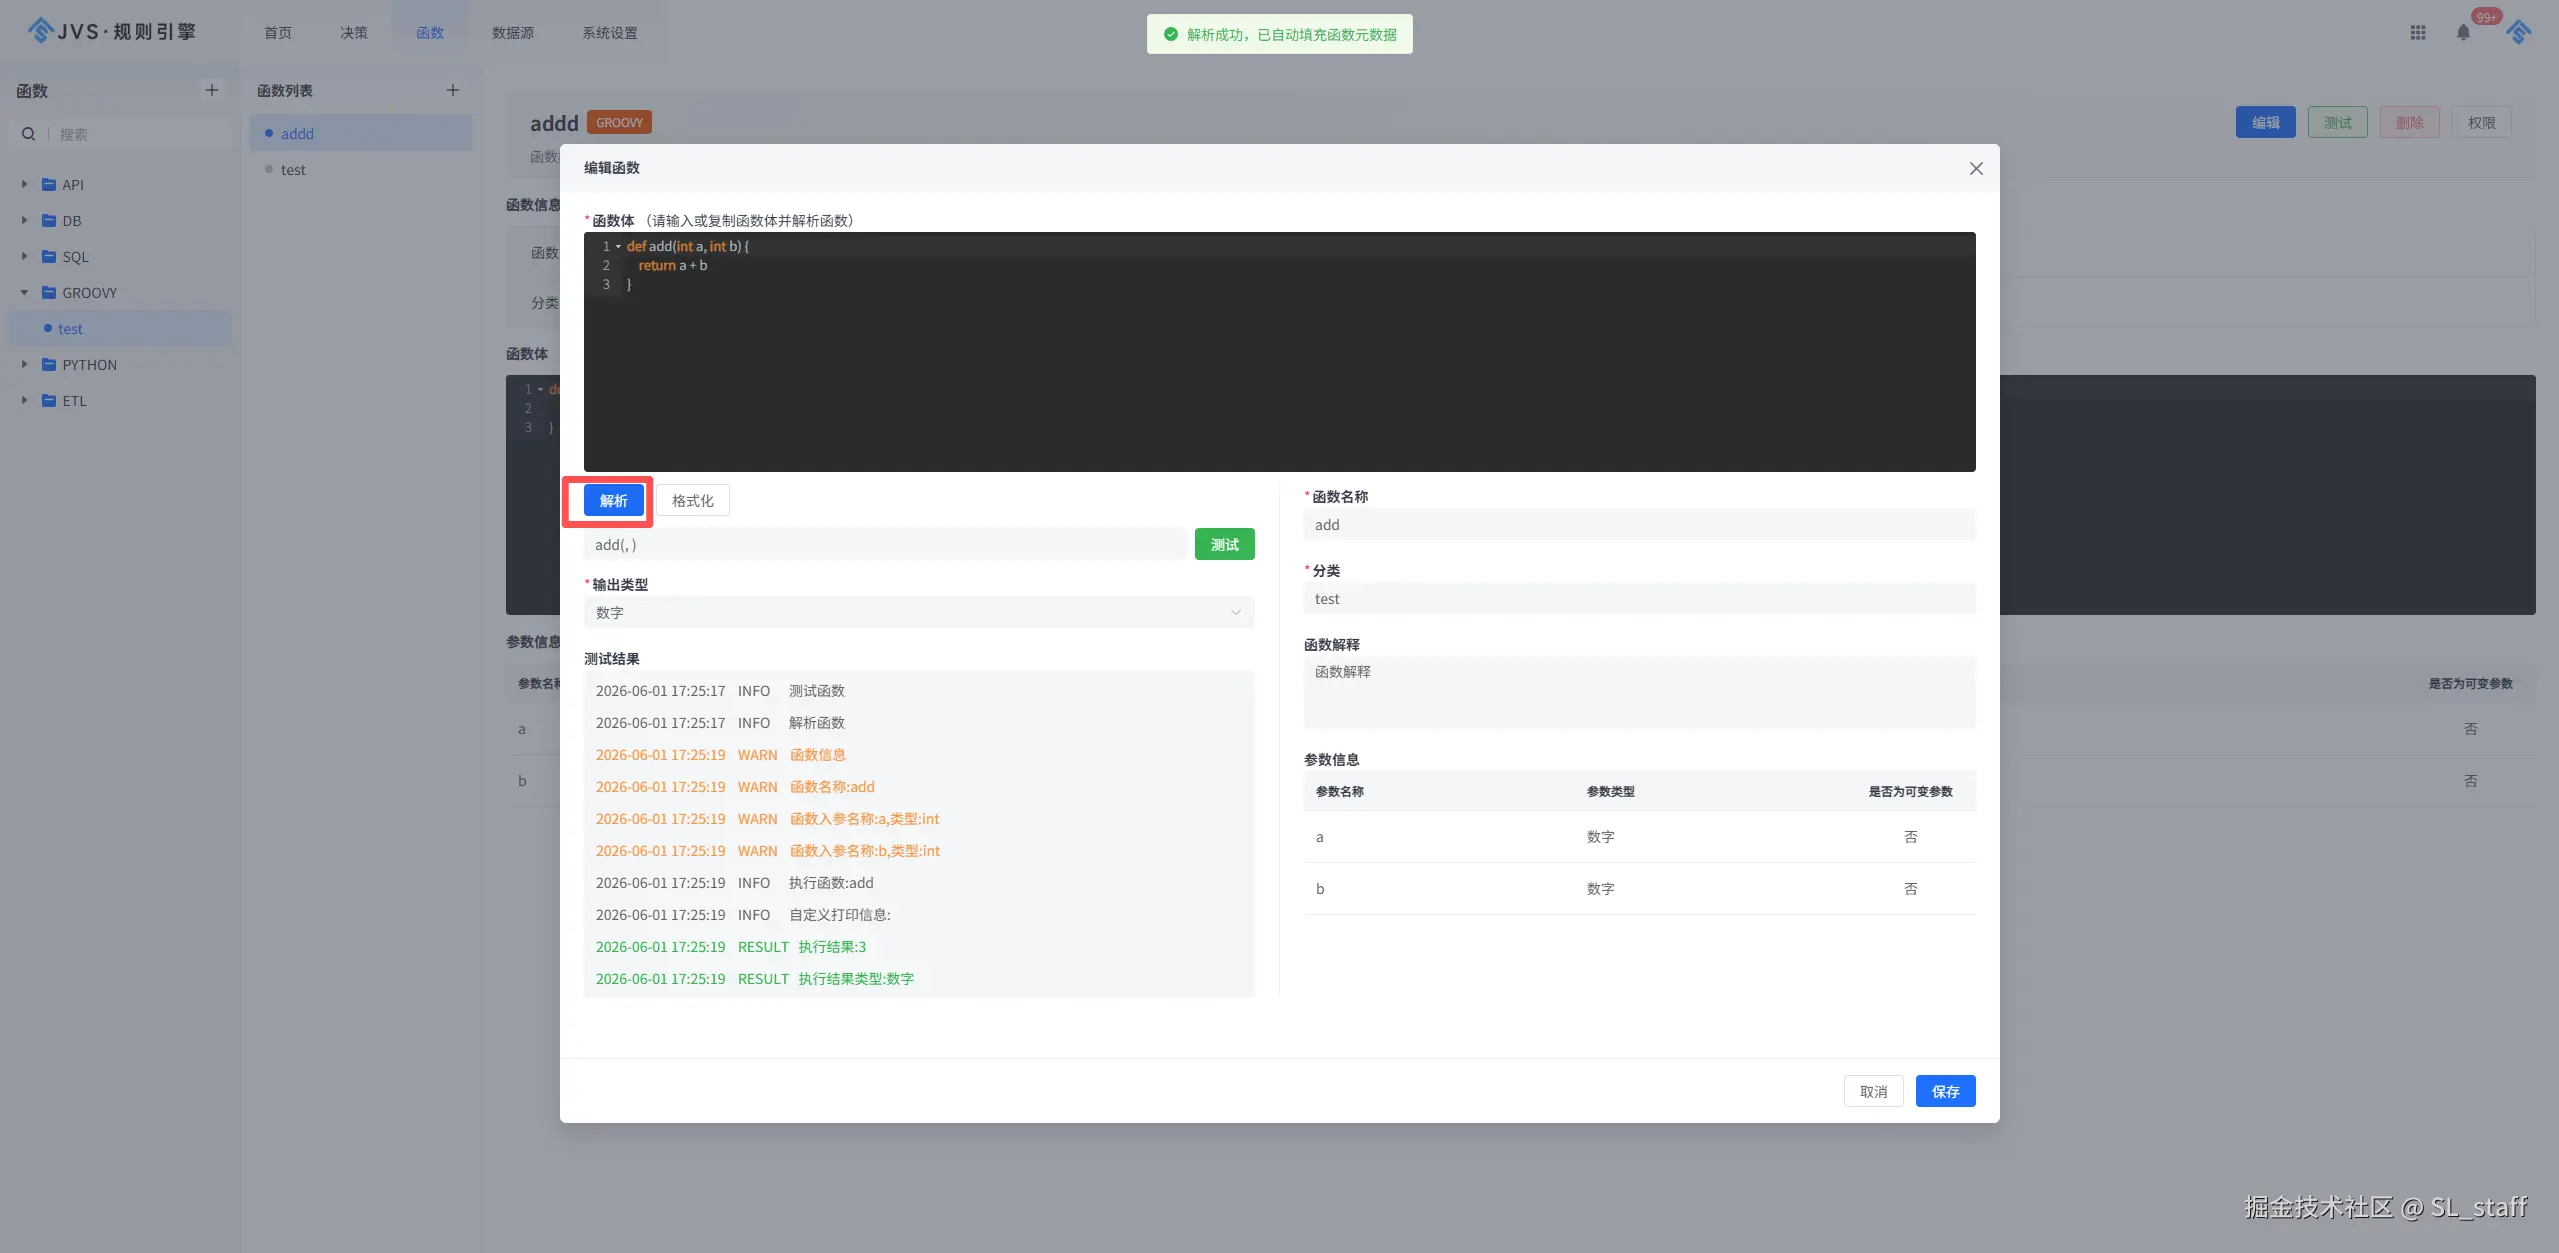Expand the DB tree node
The width and height of the screenshot is (2559, 1253).
point(24,221)
